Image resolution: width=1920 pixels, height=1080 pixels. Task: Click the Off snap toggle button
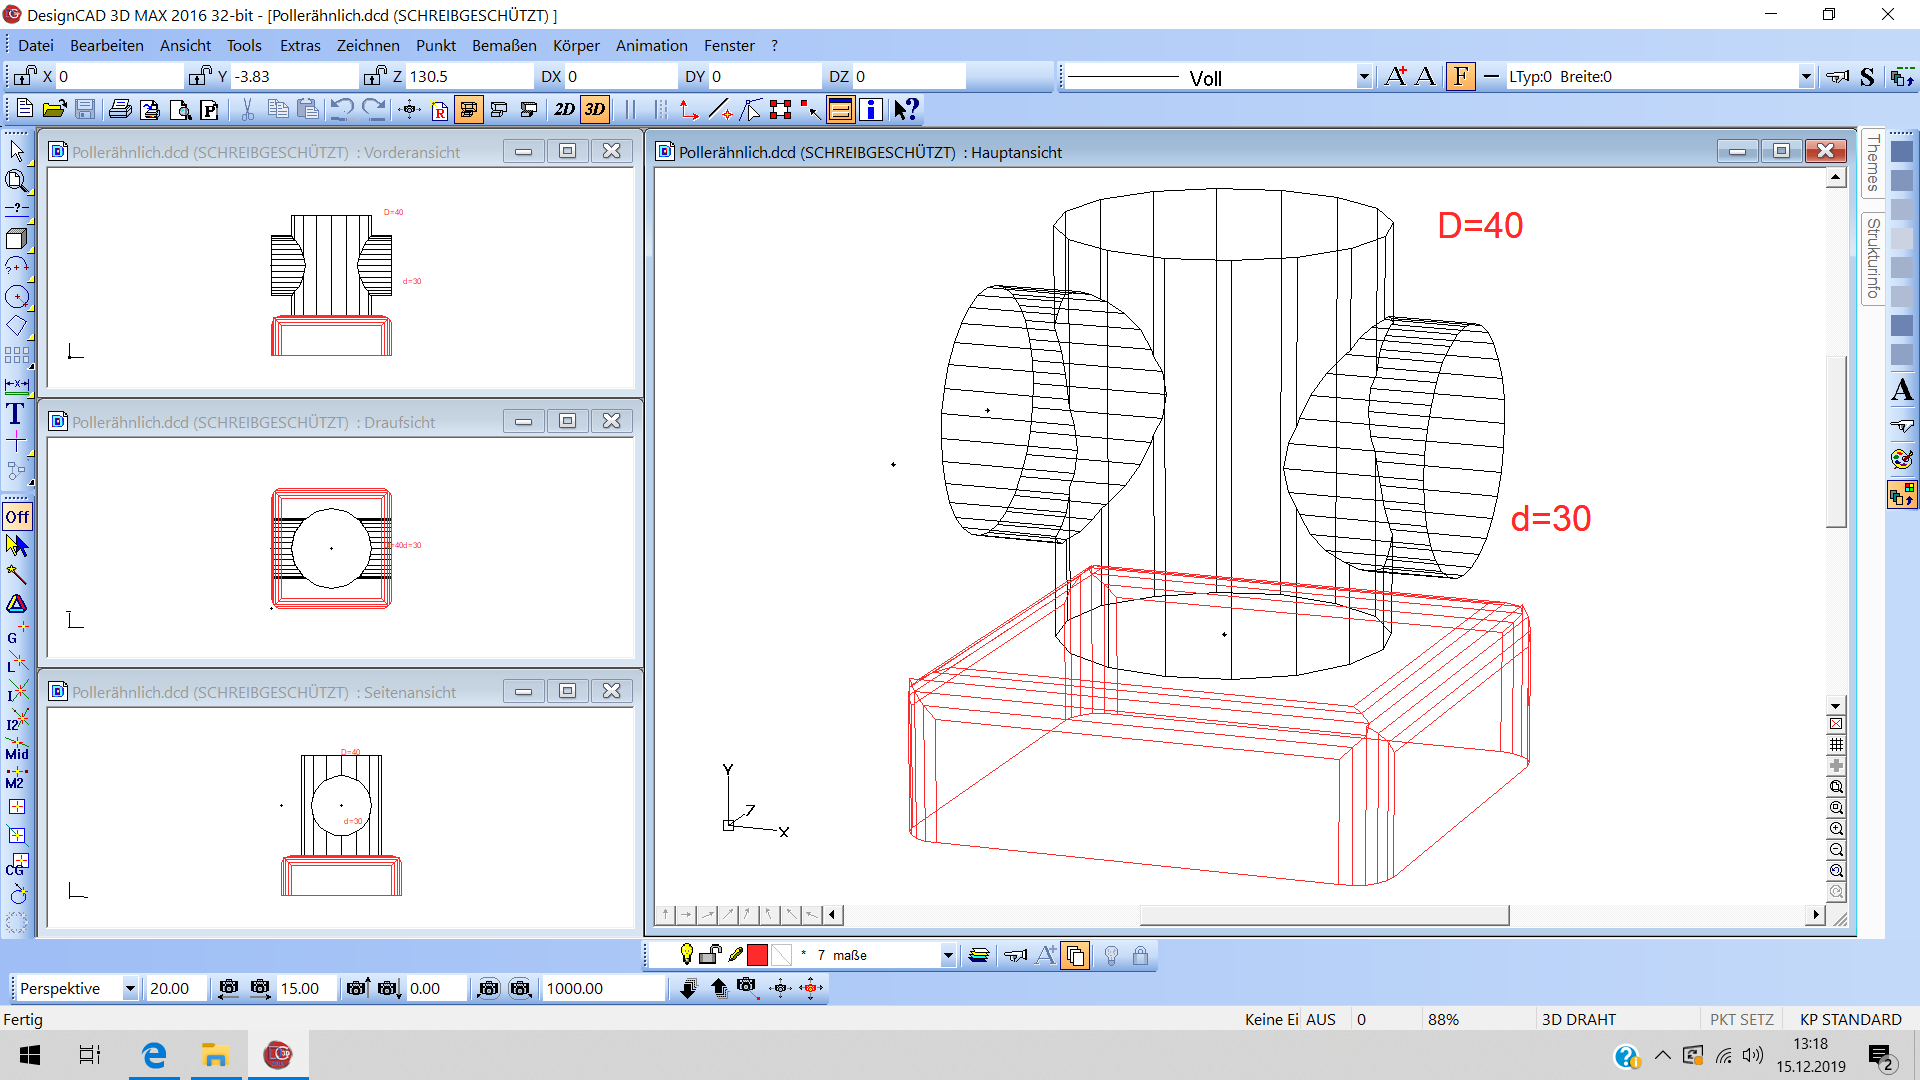click(17, 516)
